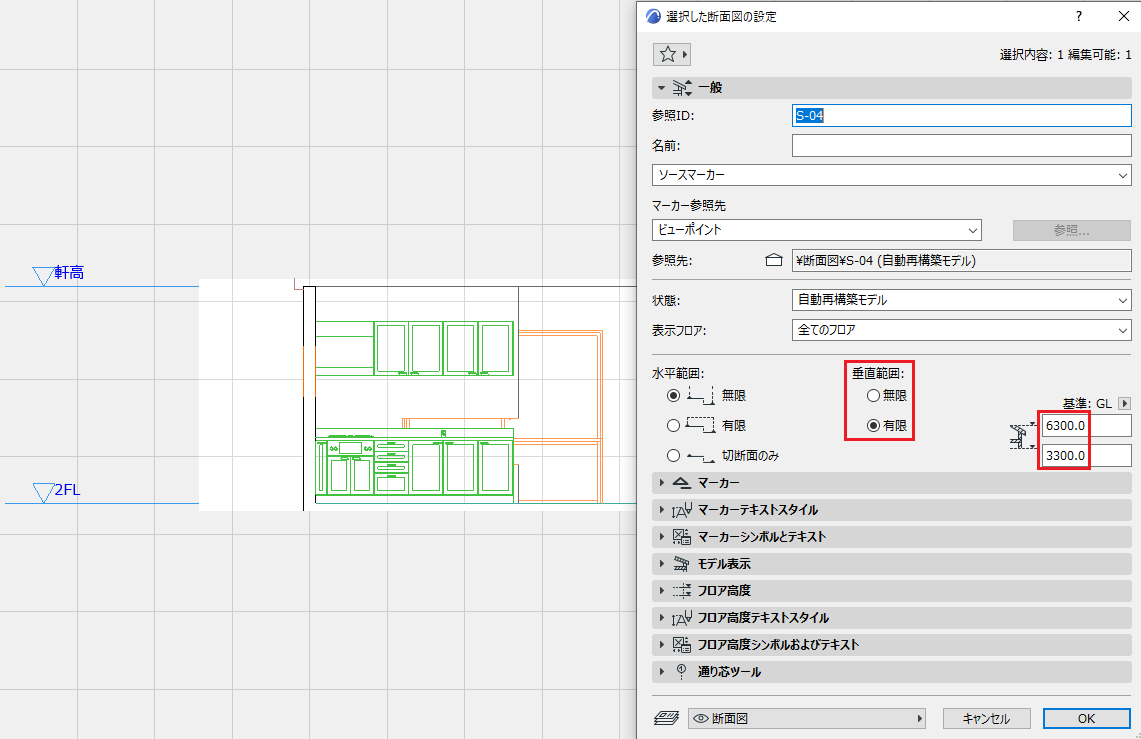Click the lower height field 3300.0
The image size is (1141, 739).
click(x=1086, y=455)
